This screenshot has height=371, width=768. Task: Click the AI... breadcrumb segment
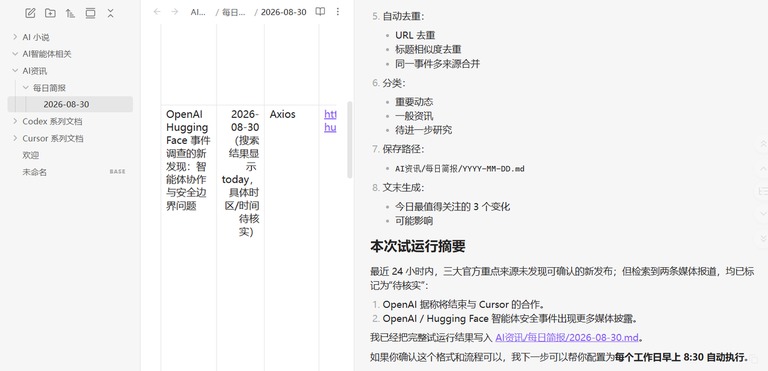click(198, 12)
